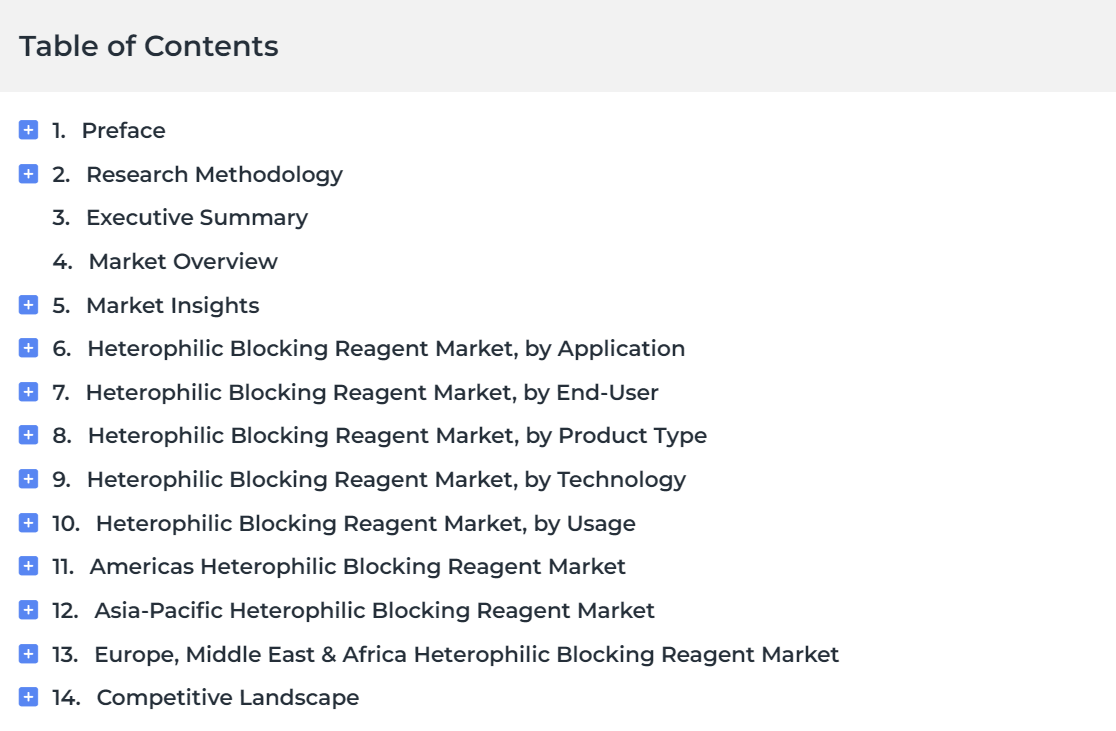This screenshot has height=731, width=1116.
Task: Expand the Preface section plus icon
Action: click(x=28, y=130)
